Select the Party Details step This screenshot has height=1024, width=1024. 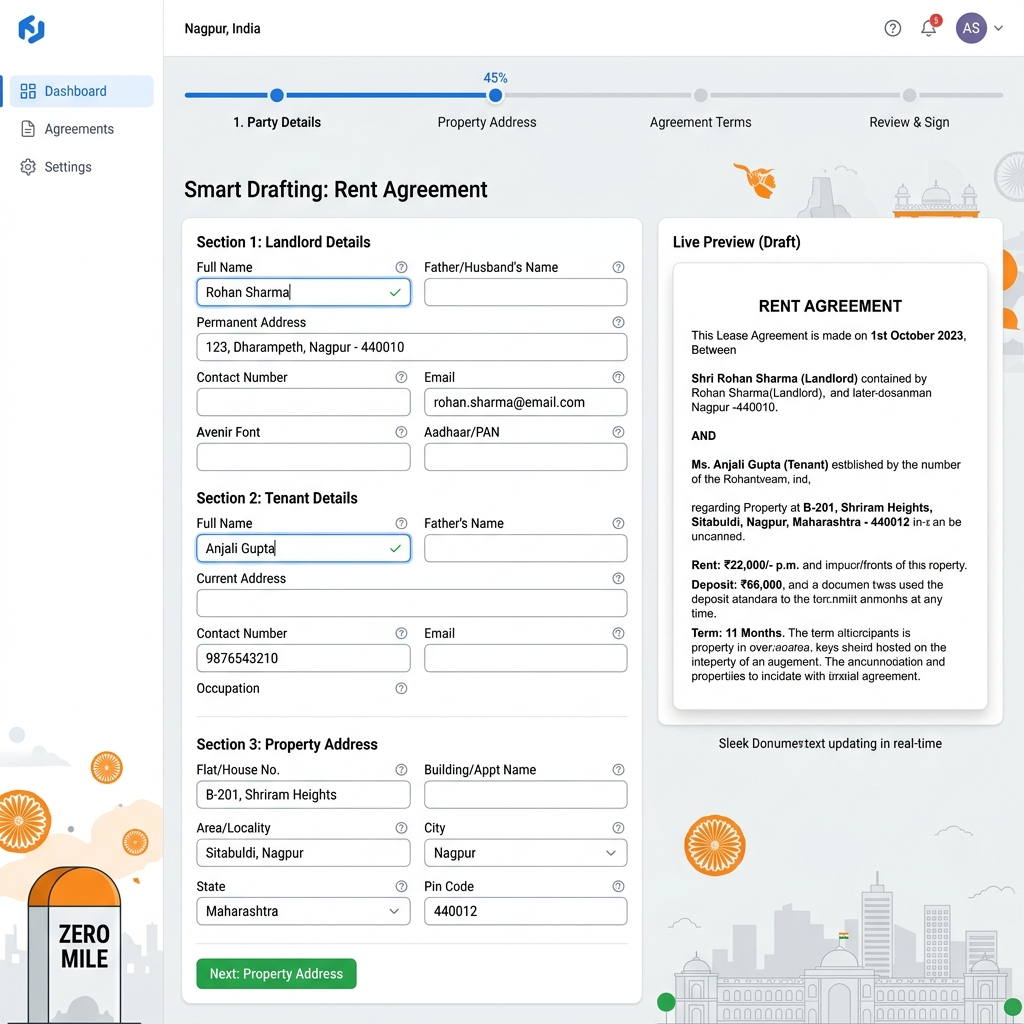point(277,122)
